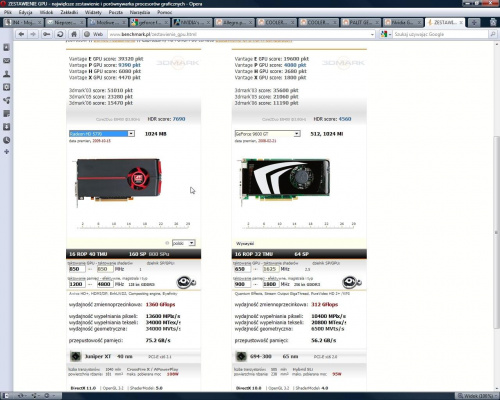500x400 pixels.
Task: Open the Contacts panel in sidebar
Action: click(x=6, y=74)
